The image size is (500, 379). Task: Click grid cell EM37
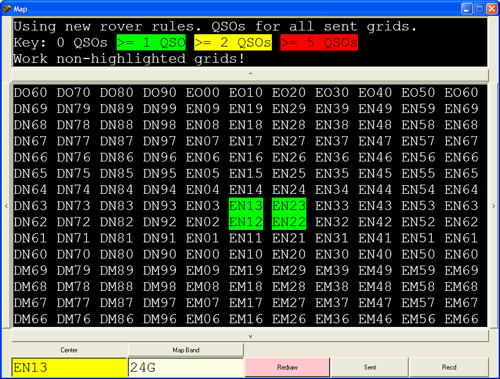pos(332,303)
